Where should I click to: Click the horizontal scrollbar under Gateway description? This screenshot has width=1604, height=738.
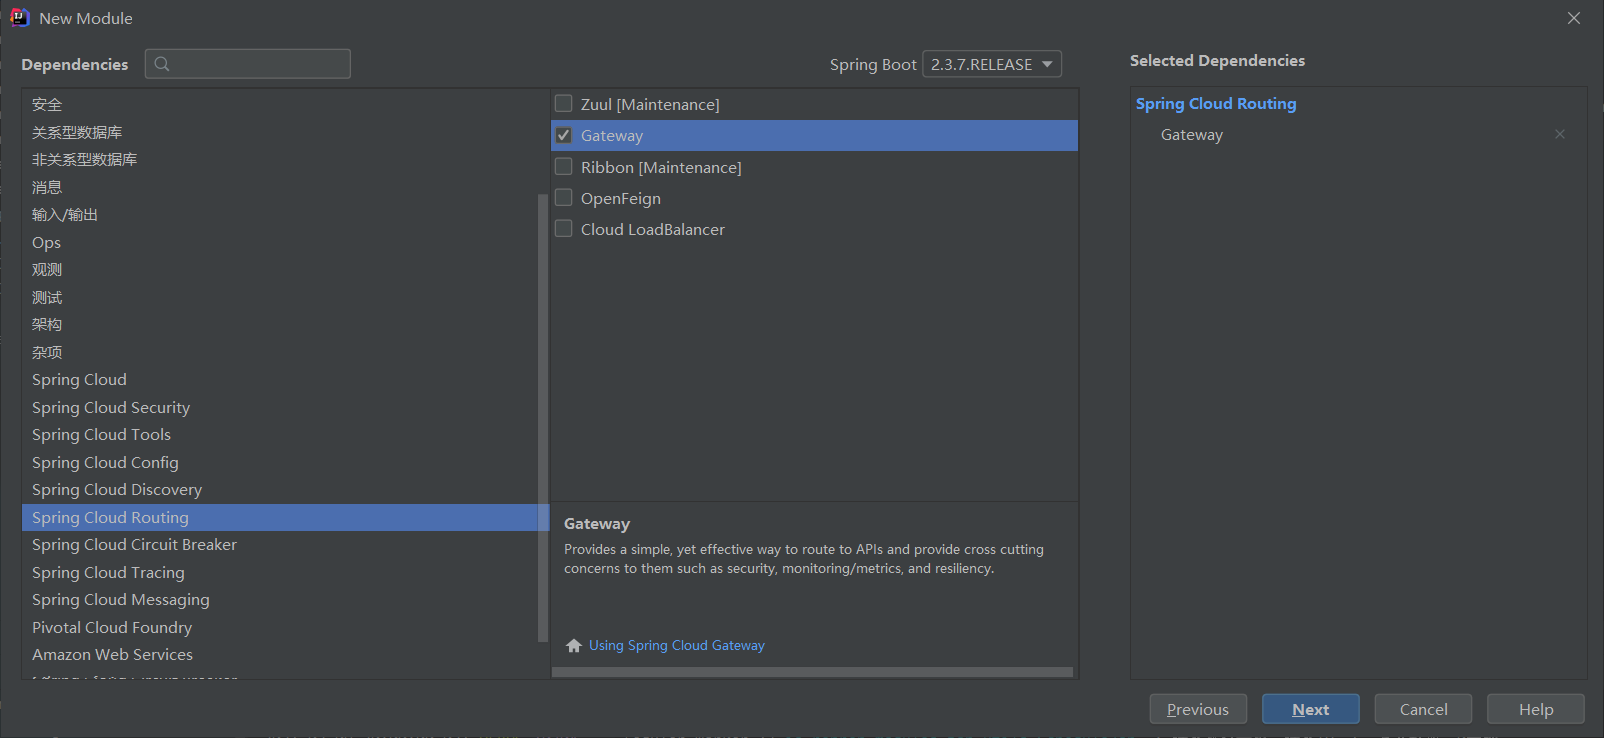812,672
